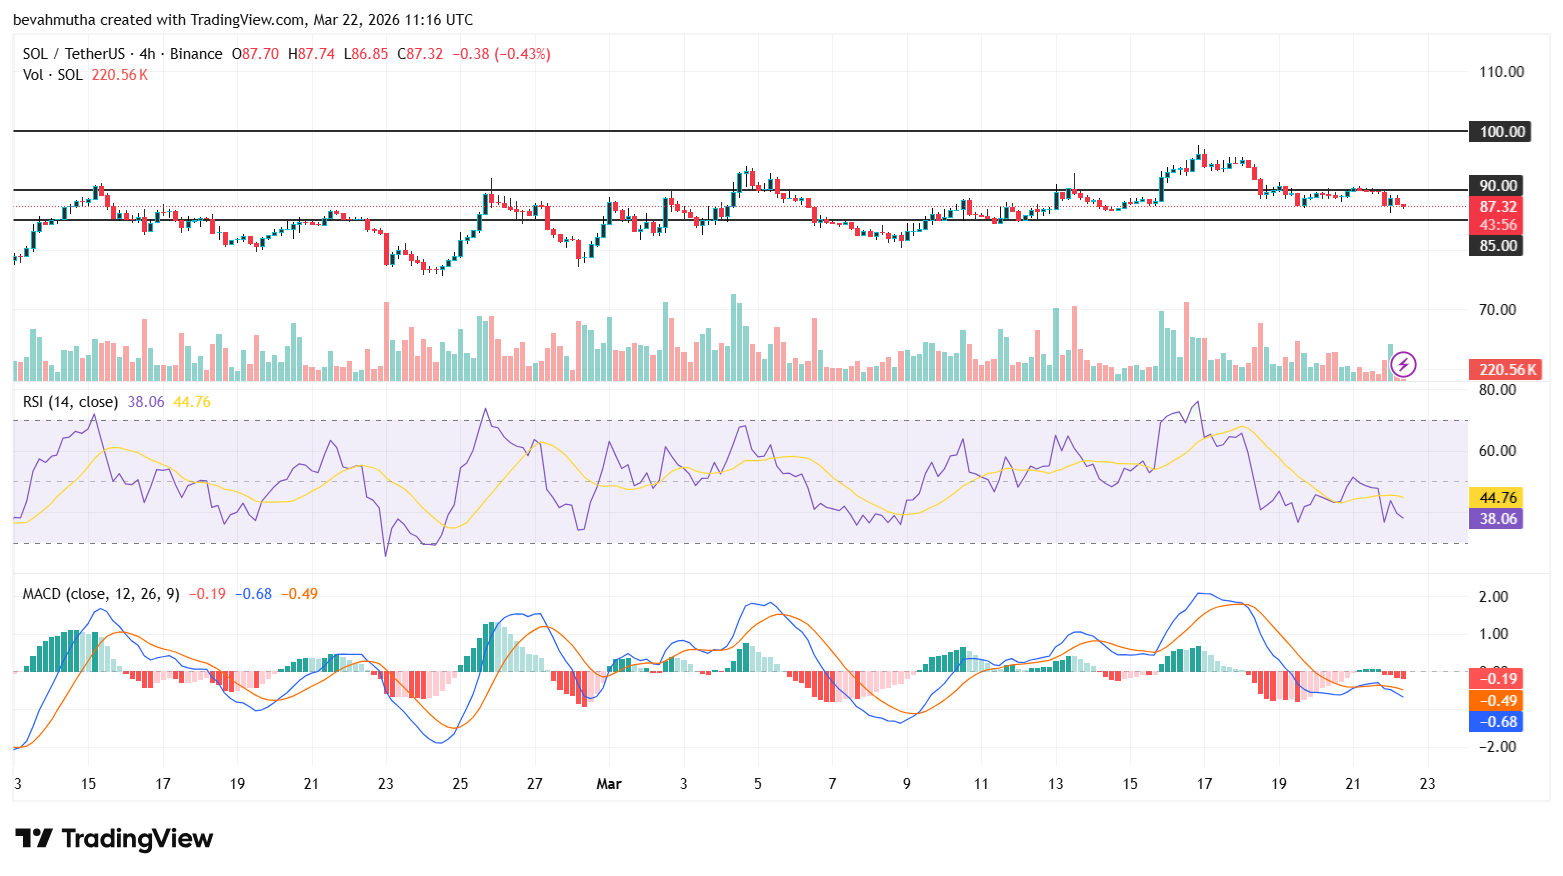Click the 43:56 candle countdown timer
Image resolution: width=1563 pixels, height=876 pixels.
pyautogui.click(x=1496, y=225)
